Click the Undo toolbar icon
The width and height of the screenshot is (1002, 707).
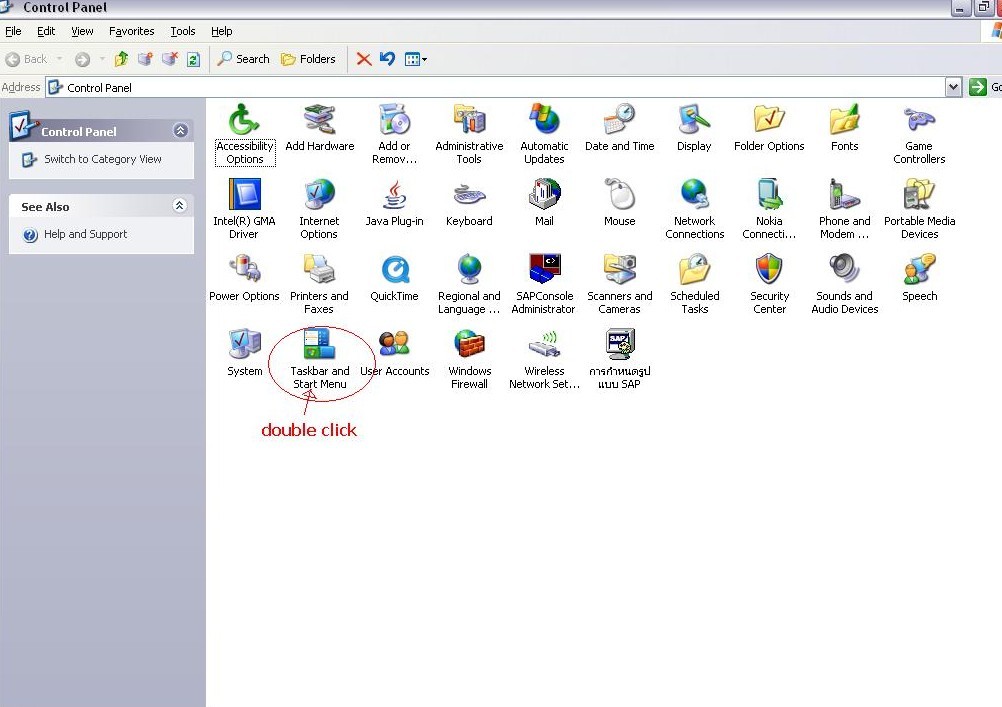click(387, 59)
